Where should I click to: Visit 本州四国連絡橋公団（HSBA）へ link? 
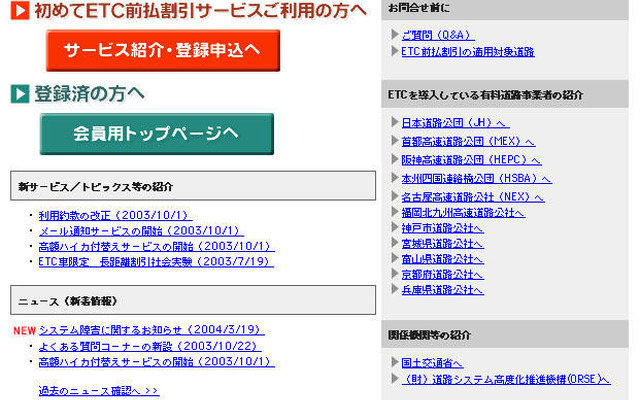pyautogui.click(x=476, y=178)
